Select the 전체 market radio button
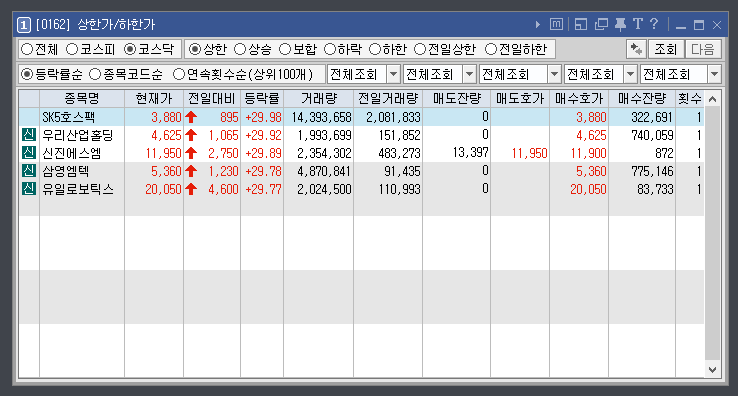Screen dimensions: 738x396 tap(27, 49)
